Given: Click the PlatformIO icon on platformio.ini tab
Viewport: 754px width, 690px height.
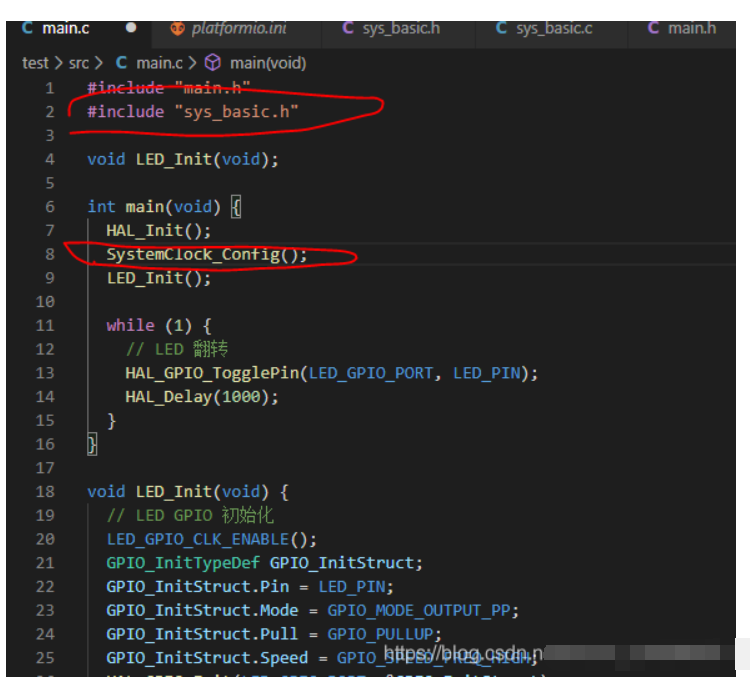Looking at the screenshot, I should tap(177, 28).
